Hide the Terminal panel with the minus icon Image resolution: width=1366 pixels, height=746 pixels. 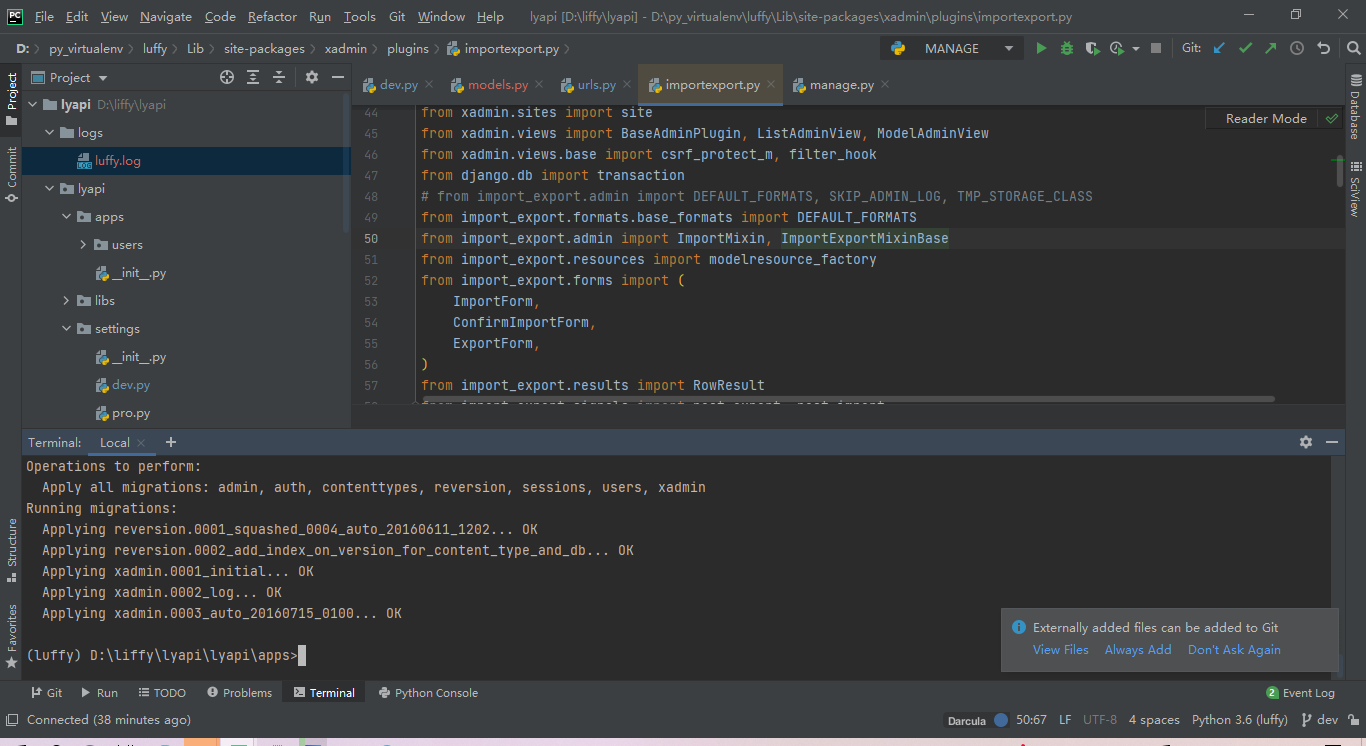1332,442
